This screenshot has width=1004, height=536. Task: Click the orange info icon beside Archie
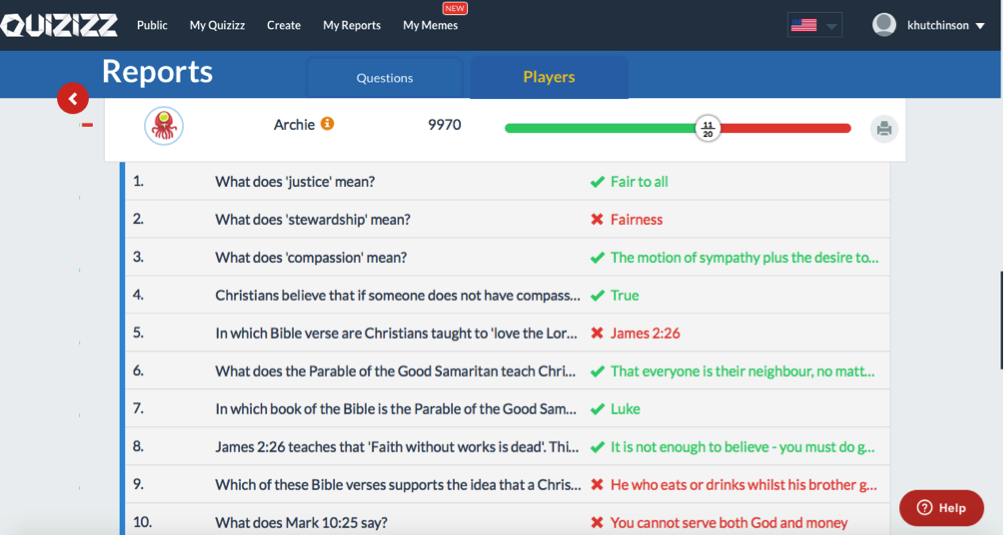tap(327, 124)
